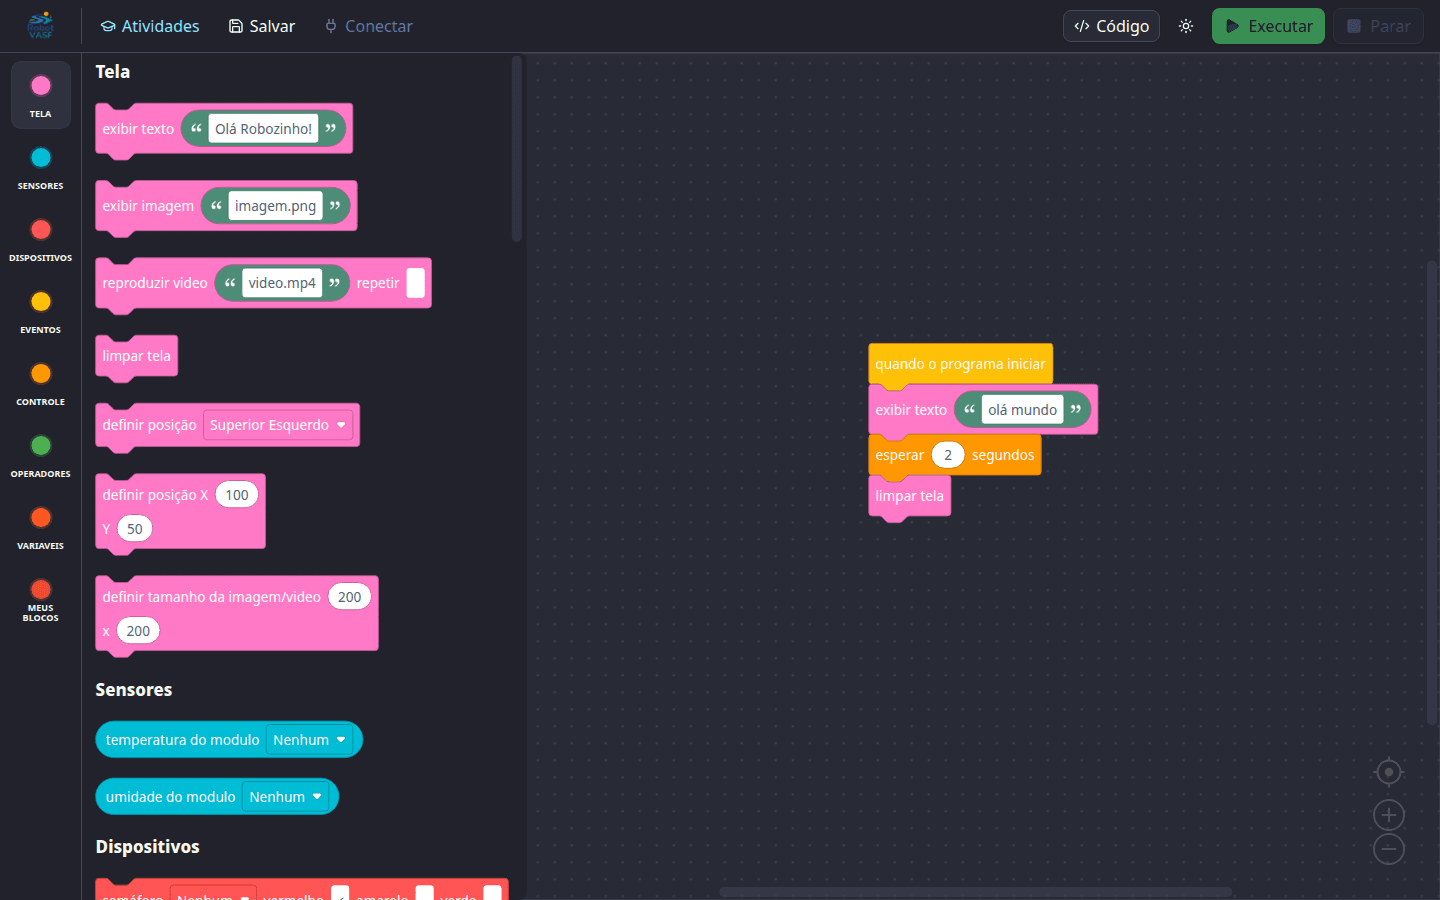Image resolution: width=1440 pixels, height=900 pixels.
Task: Open the Variaveis category
Action: [41, 527]
